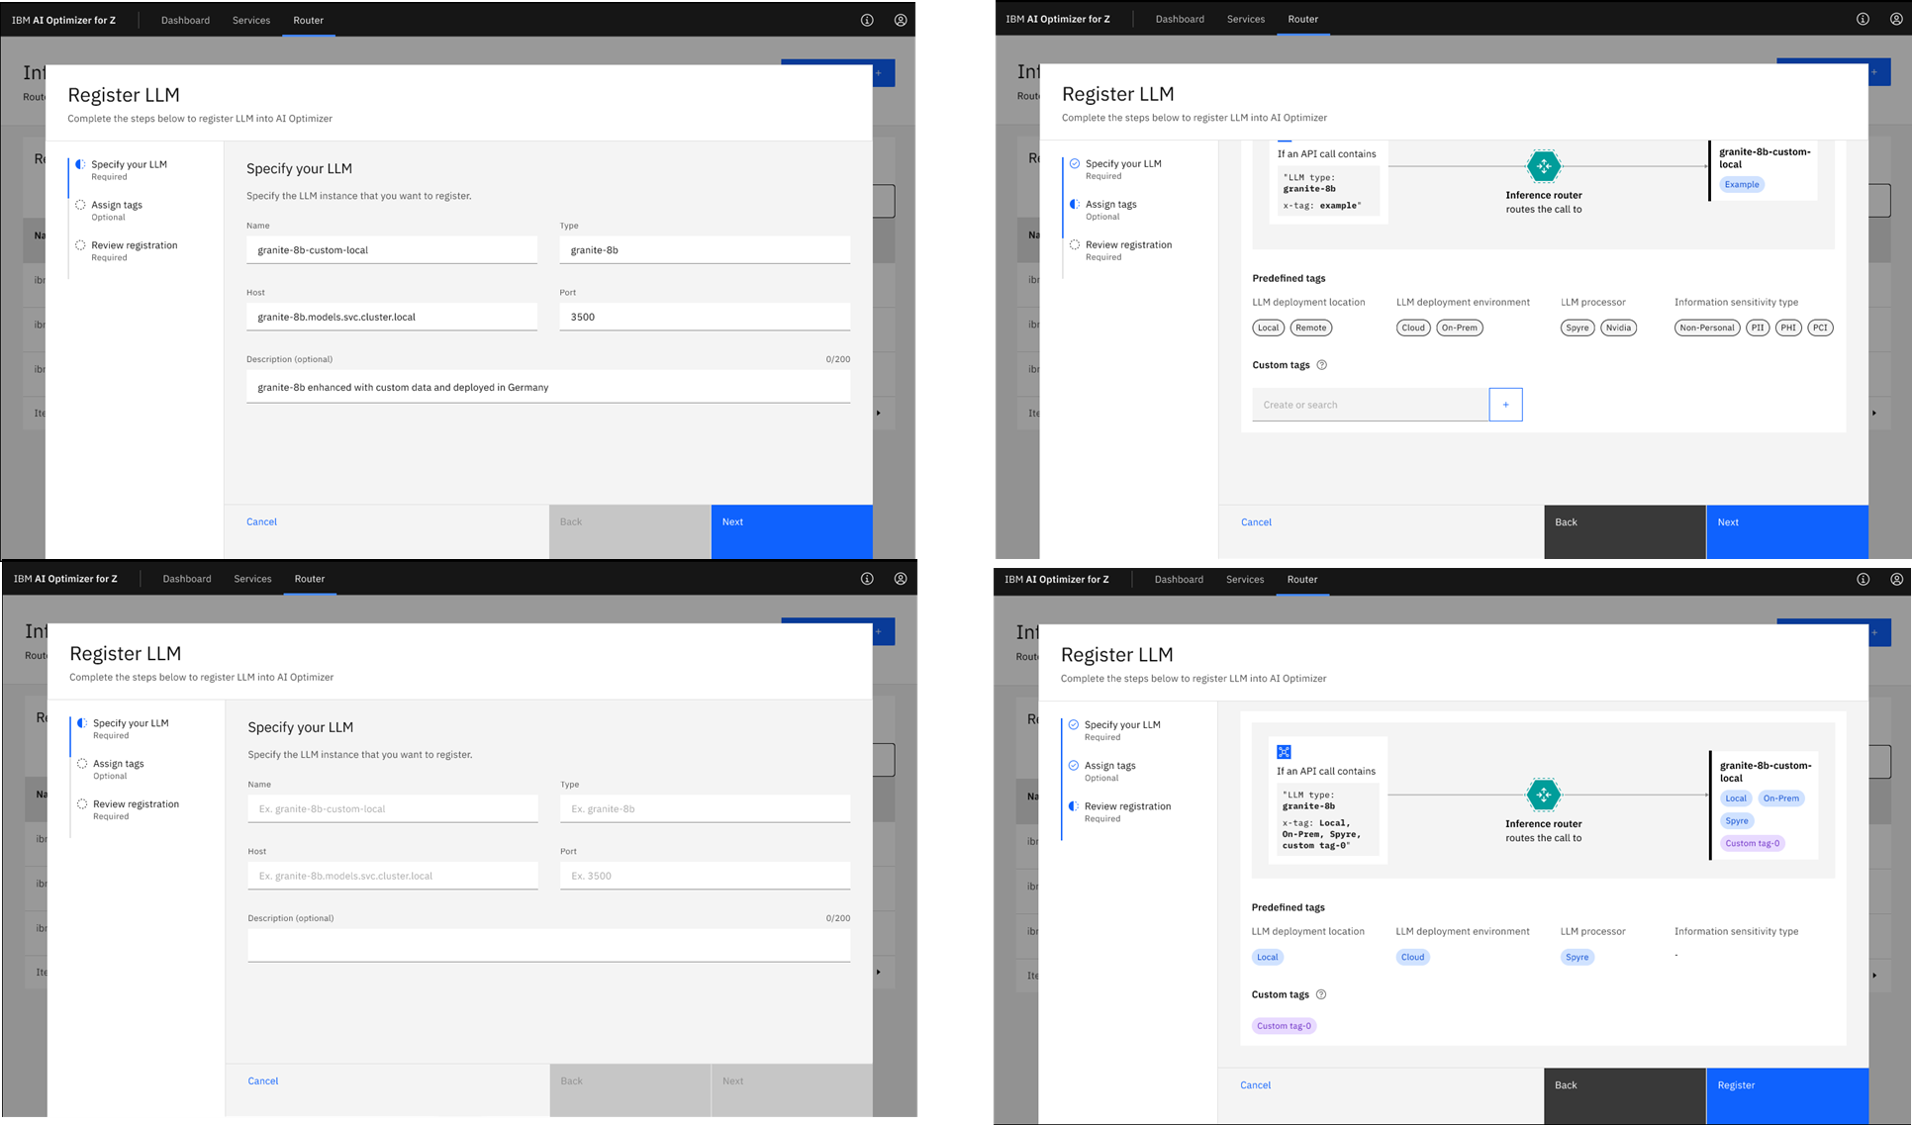Click the plus button next to Create or search

(x=1506, y=405)
